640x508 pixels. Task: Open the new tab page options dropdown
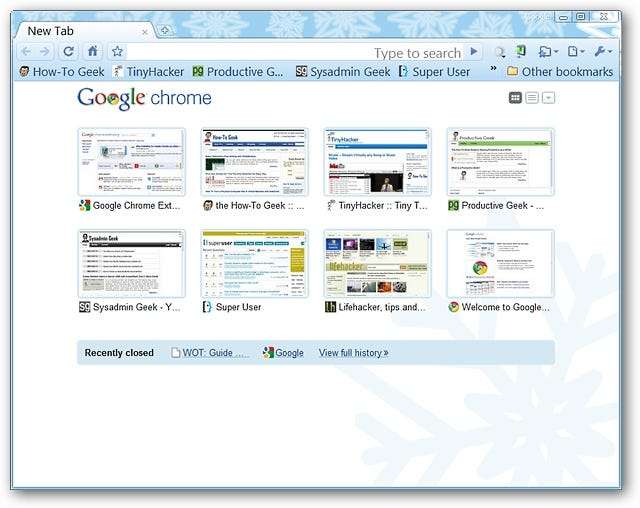coord(549,98)
